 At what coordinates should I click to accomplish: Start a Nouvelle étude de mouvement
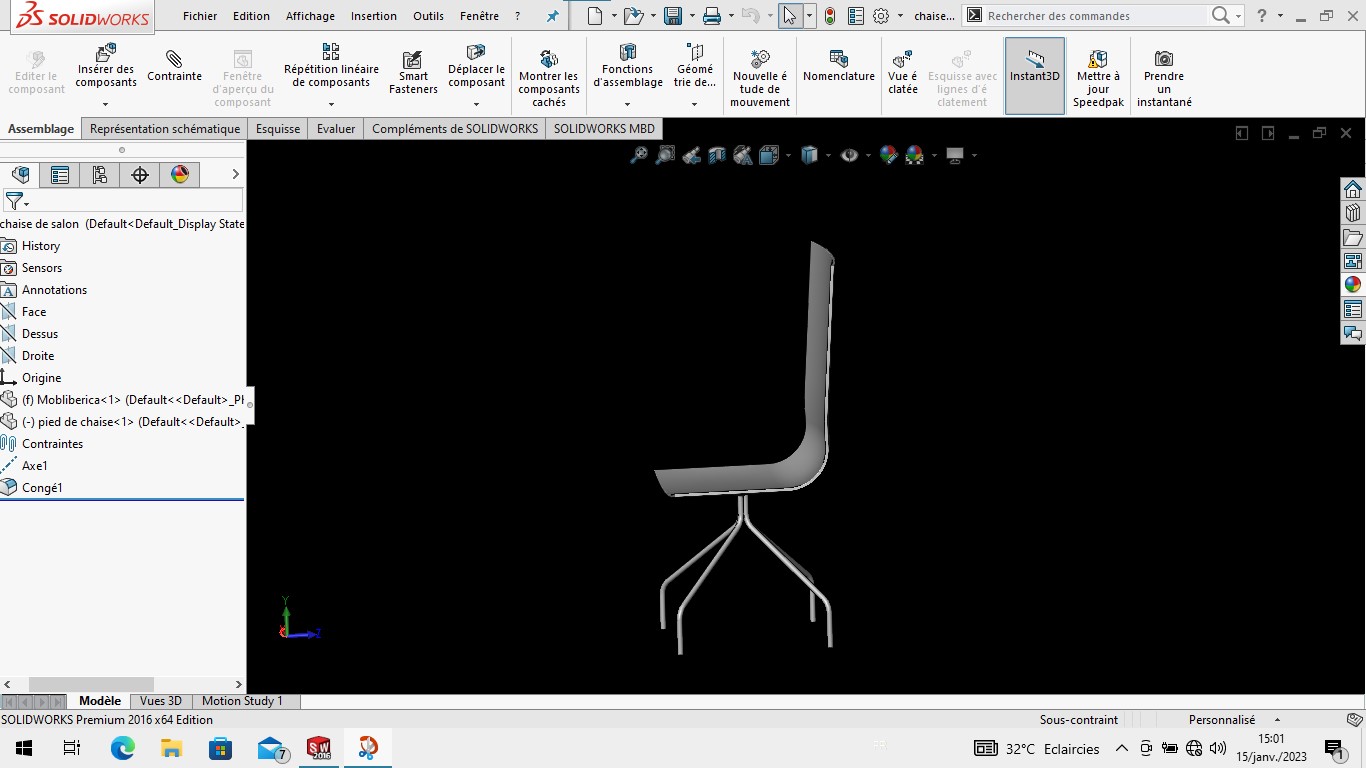pyautogui.click(x=760, y=80)
